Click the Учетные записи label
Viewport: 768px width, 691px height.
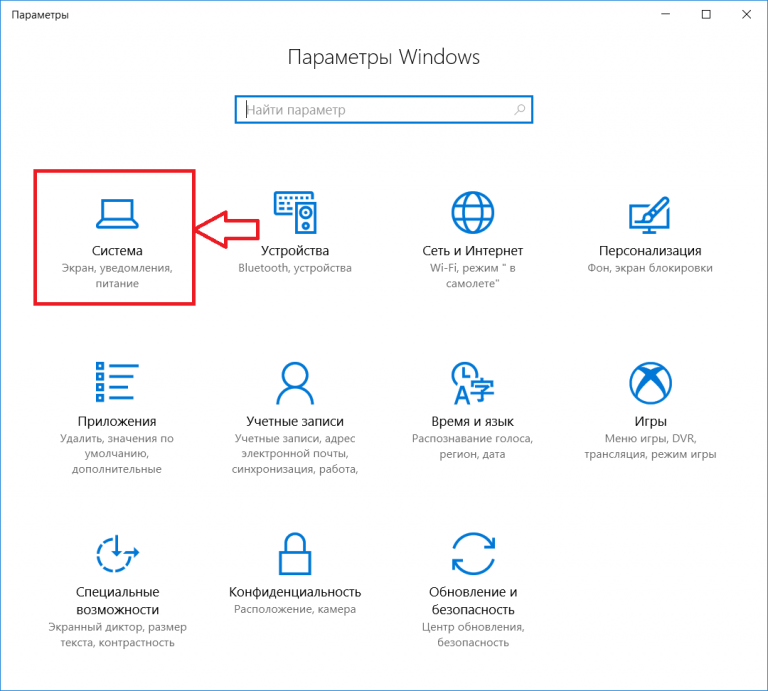coord(295,421)
